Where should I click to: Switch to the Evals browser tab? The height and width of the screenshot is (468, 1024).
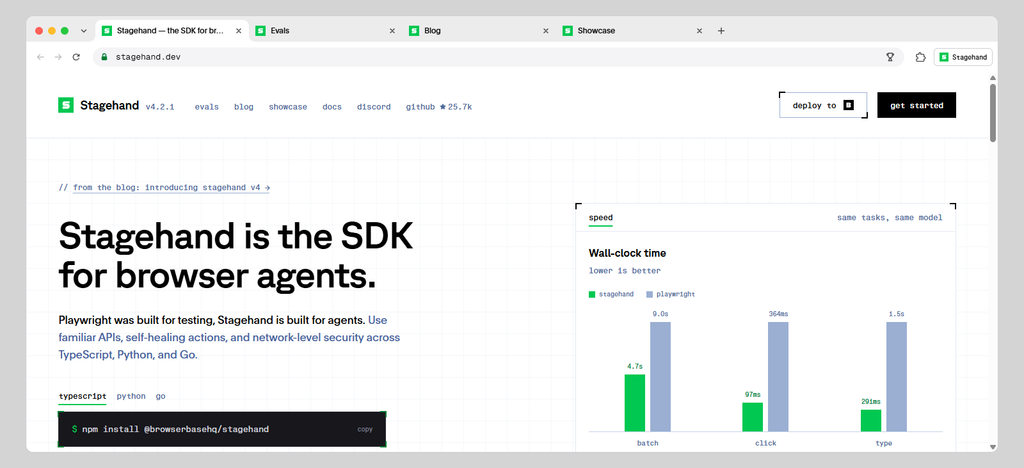[x=325, y=31]
